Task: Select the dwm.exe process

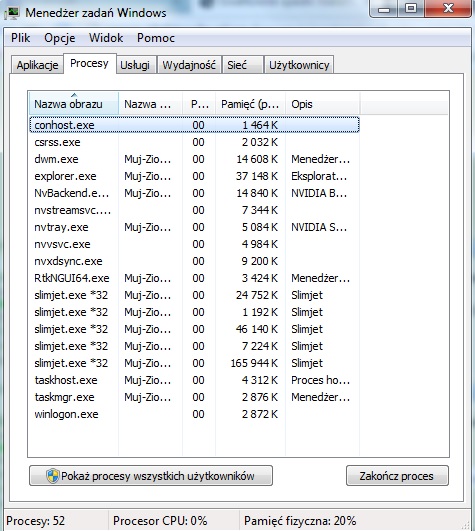Action: point(194,159)
